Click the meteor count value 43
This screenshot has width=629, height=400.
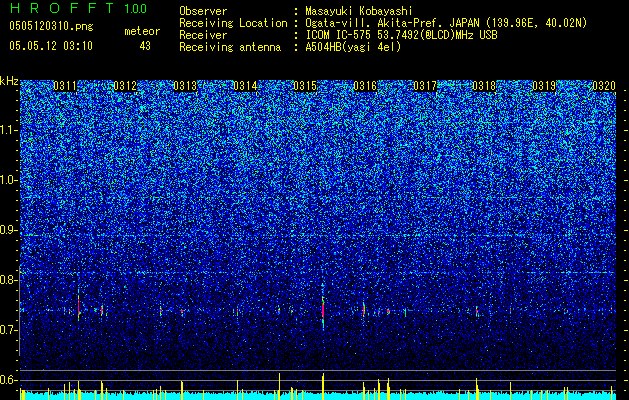point(145,46)
